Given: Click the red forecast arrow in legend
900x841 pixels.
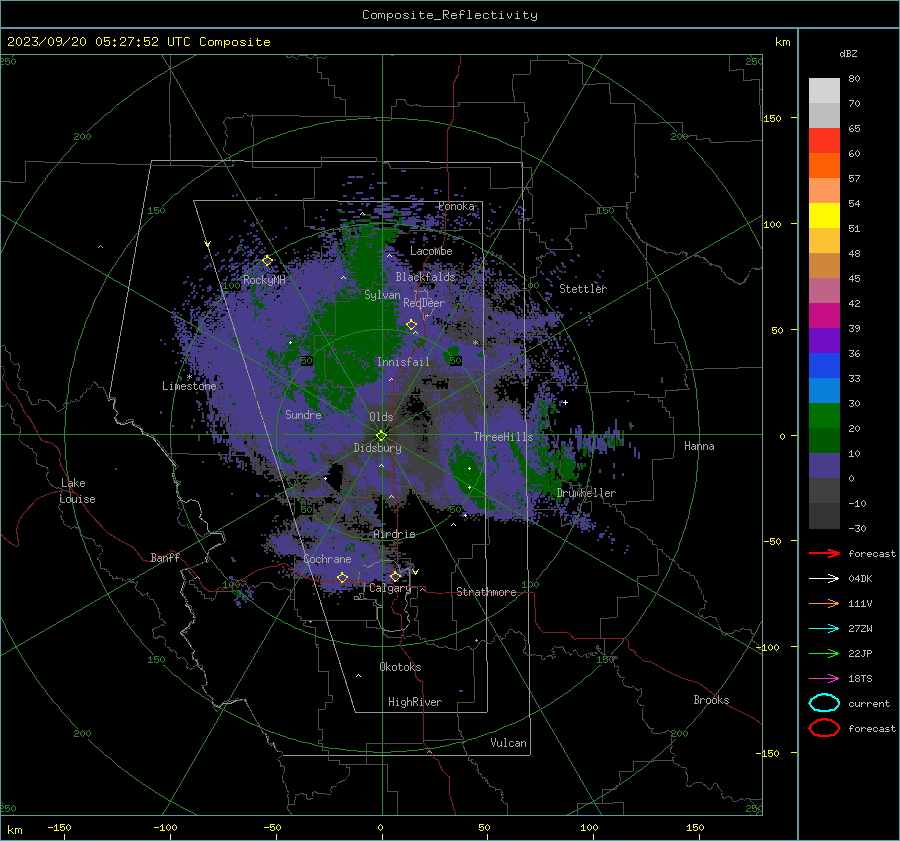Looking at the screenshot, I should pyautogui.click(x=824, y=553).
